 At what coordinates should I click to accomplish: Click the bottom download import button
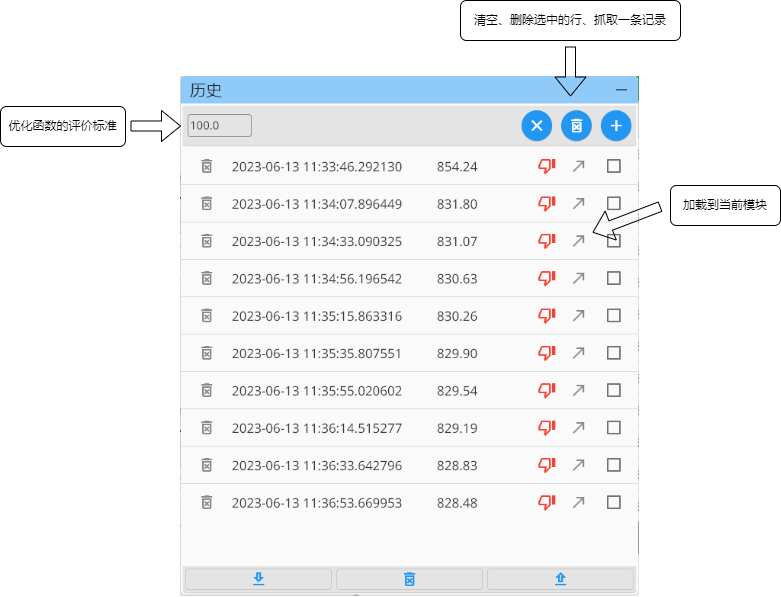click(258, 579)
